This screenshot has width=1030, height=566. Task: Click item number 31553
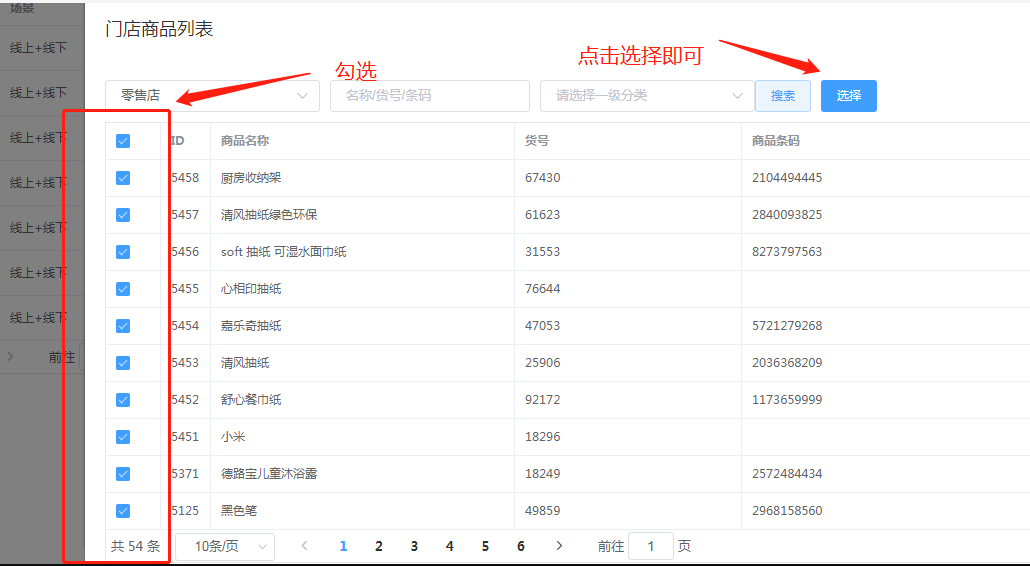[543, 251]
